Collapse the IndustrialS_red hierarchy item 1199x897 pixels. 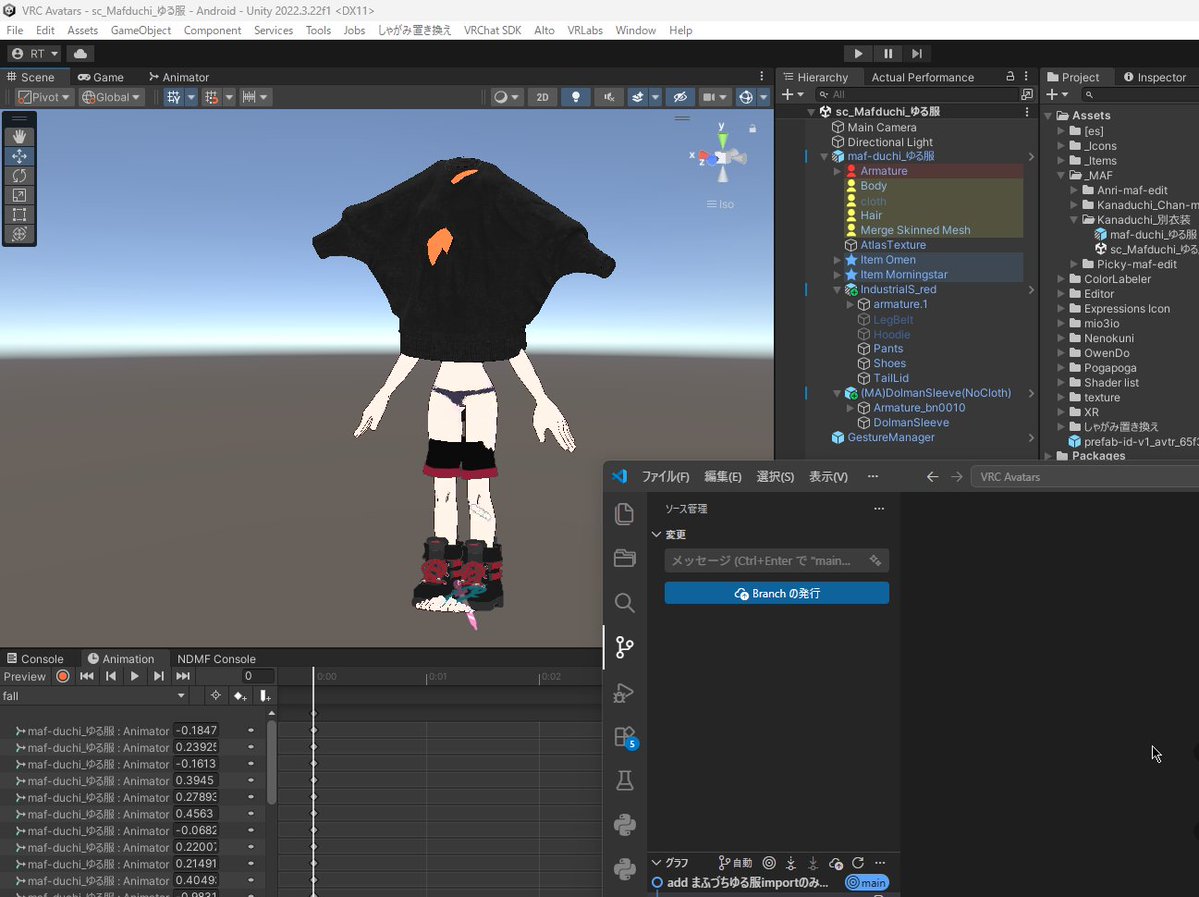point(837,290)
